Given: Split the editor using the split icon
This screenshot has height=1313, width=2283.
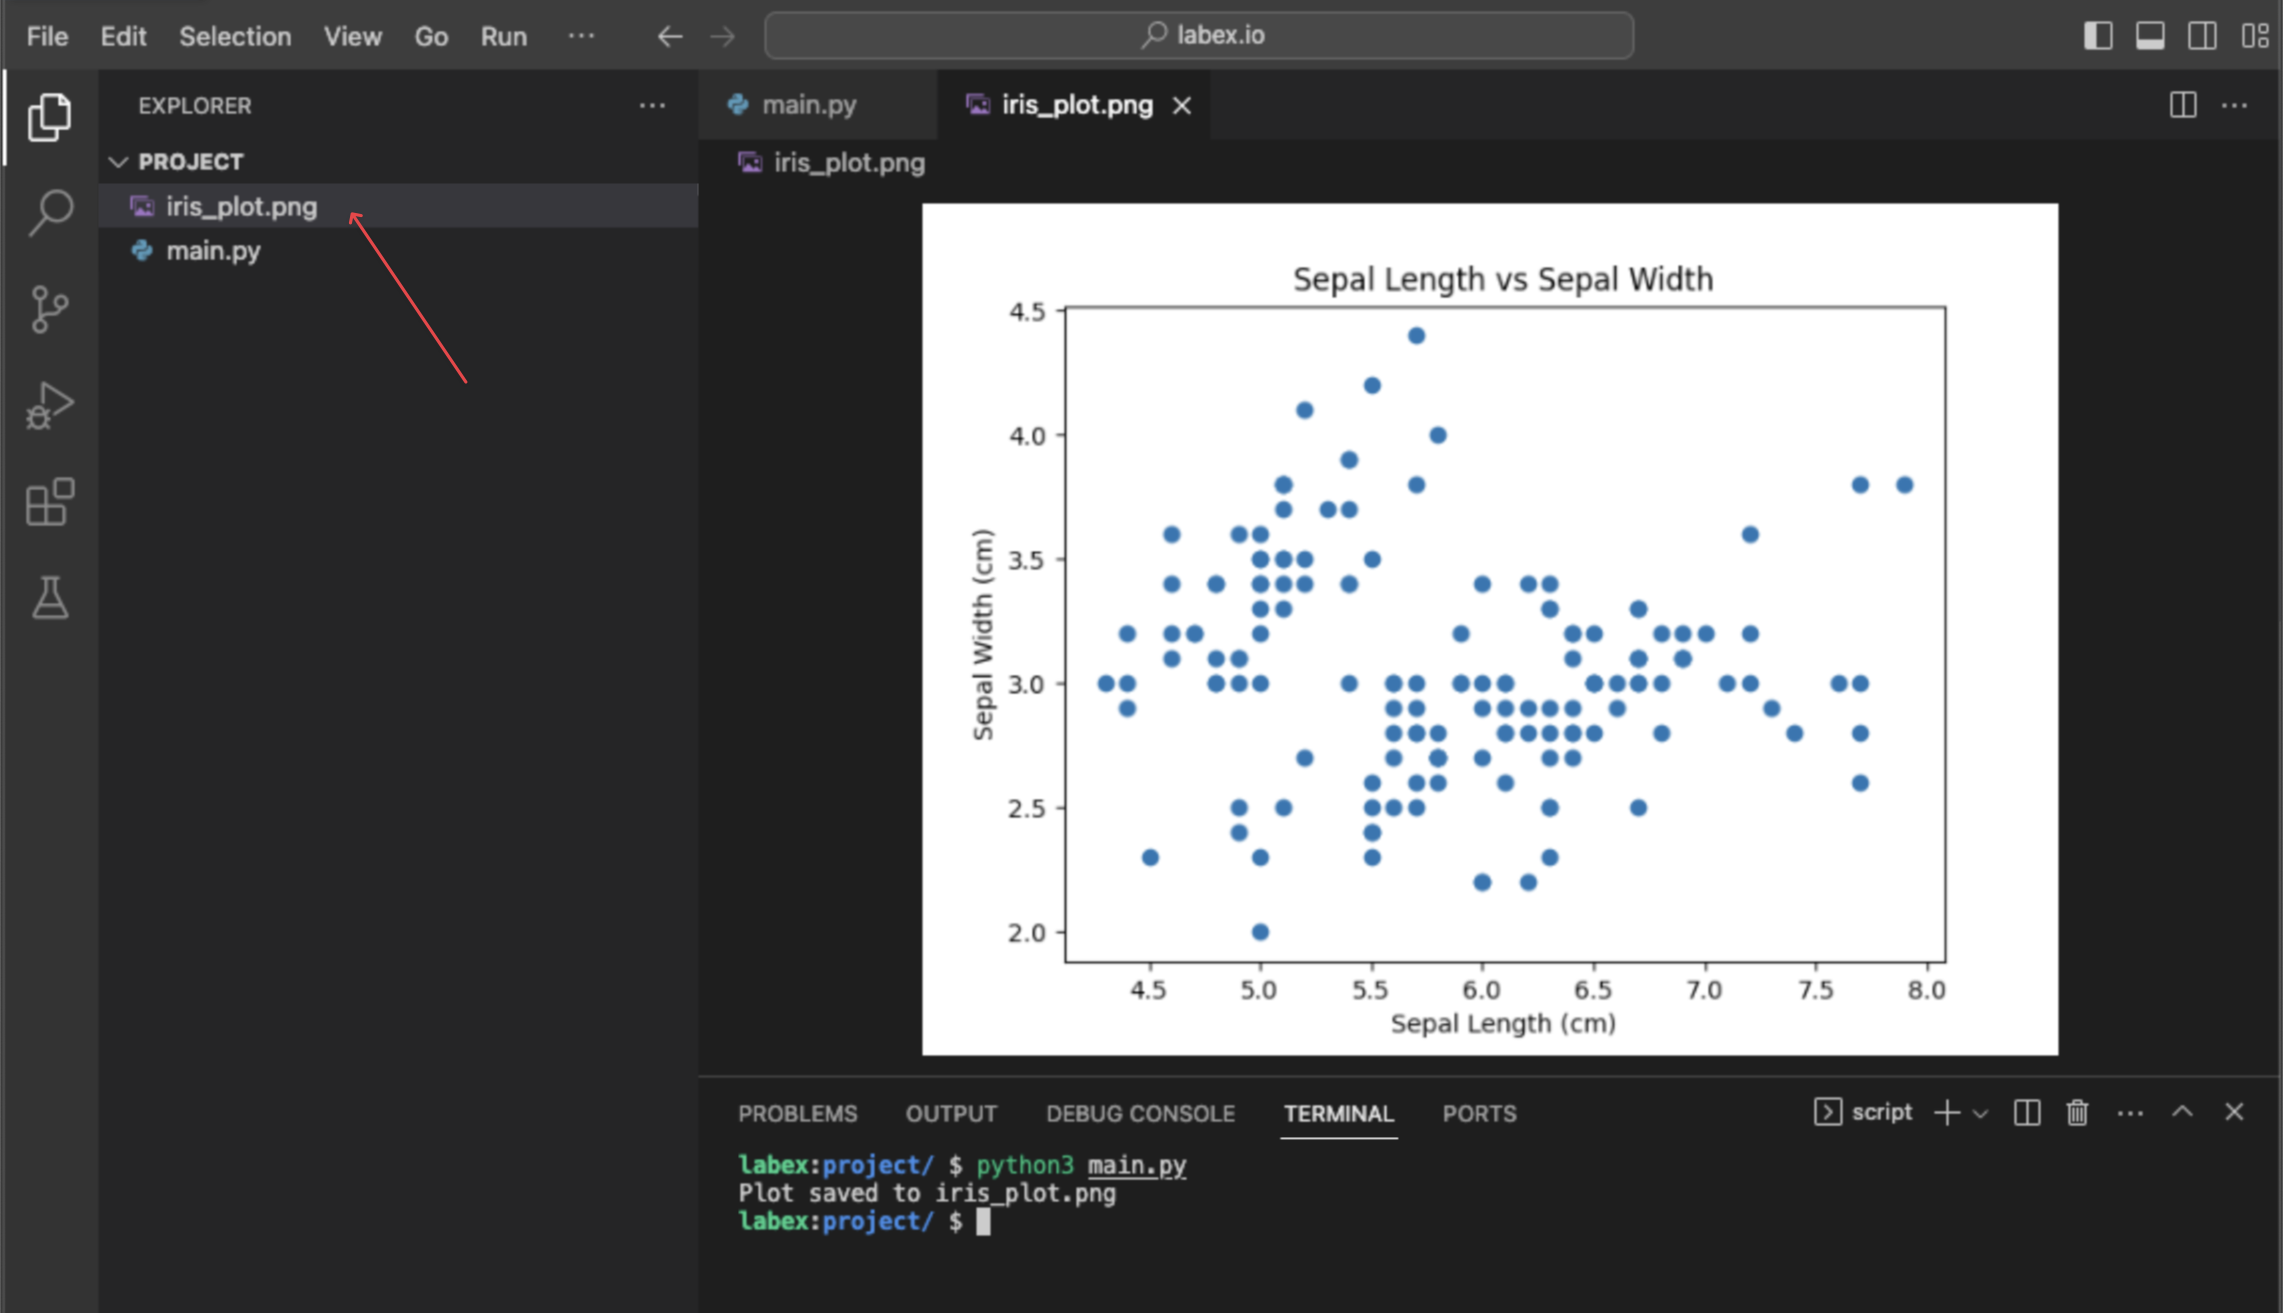Looking at the screenshot, I should (2184, 103).
